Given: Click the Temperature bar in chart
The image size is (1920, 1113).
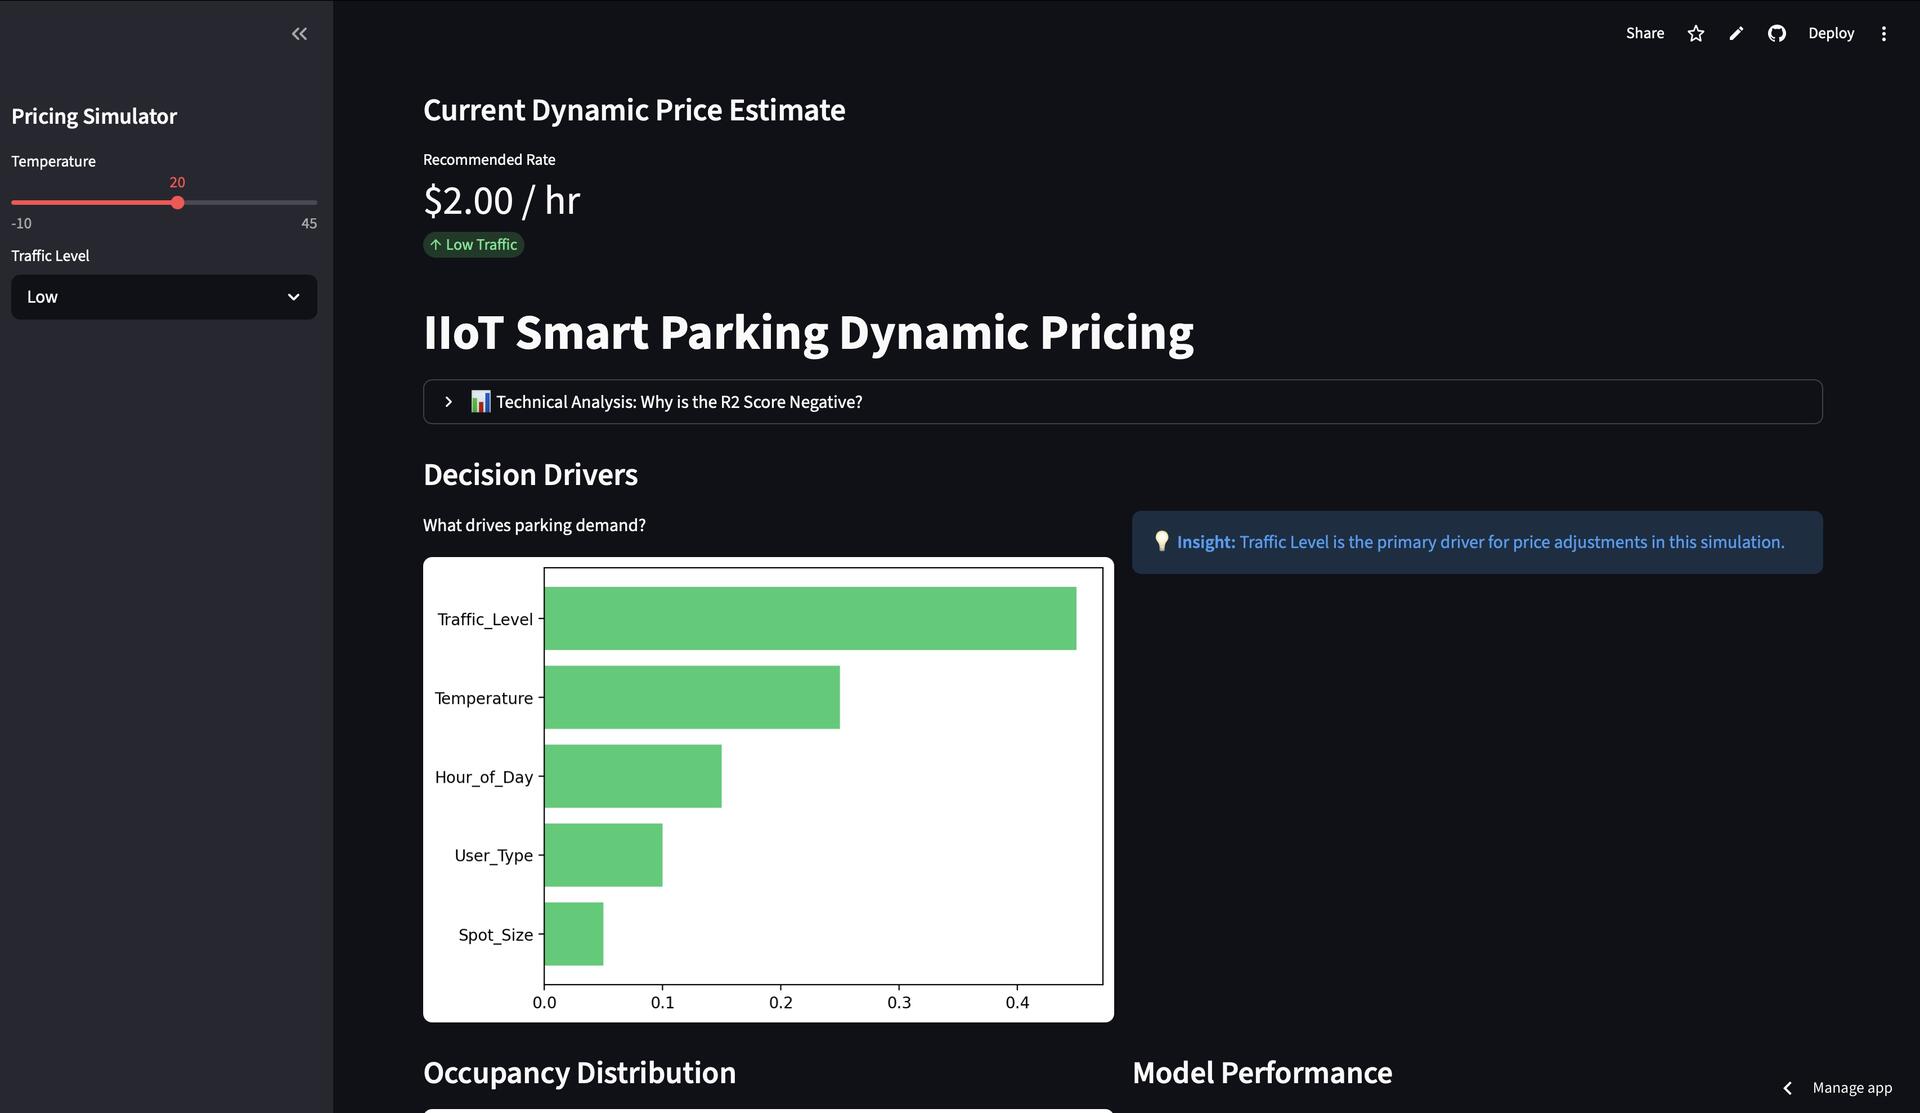Looking at the screenshot, I should (x=692, y=698).
